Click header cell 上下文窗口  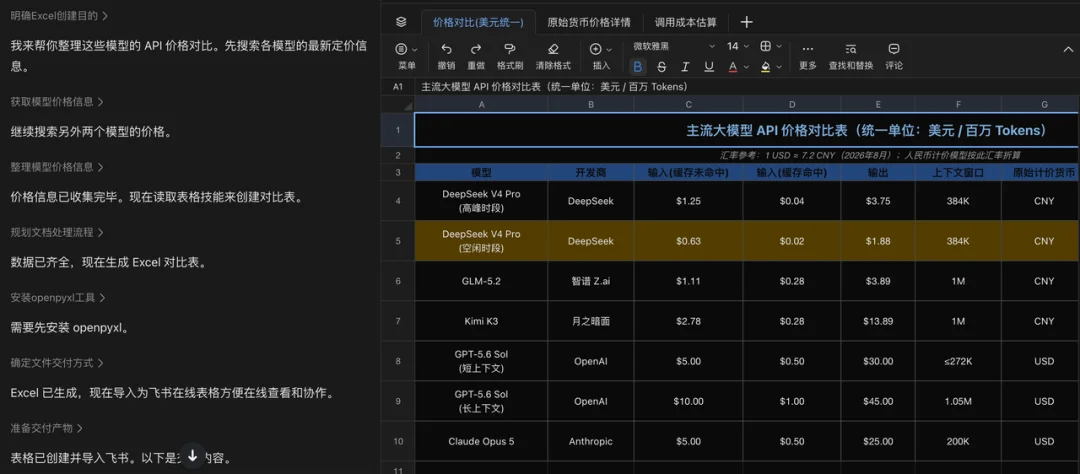pyautogui.click(x=958, y=172)
